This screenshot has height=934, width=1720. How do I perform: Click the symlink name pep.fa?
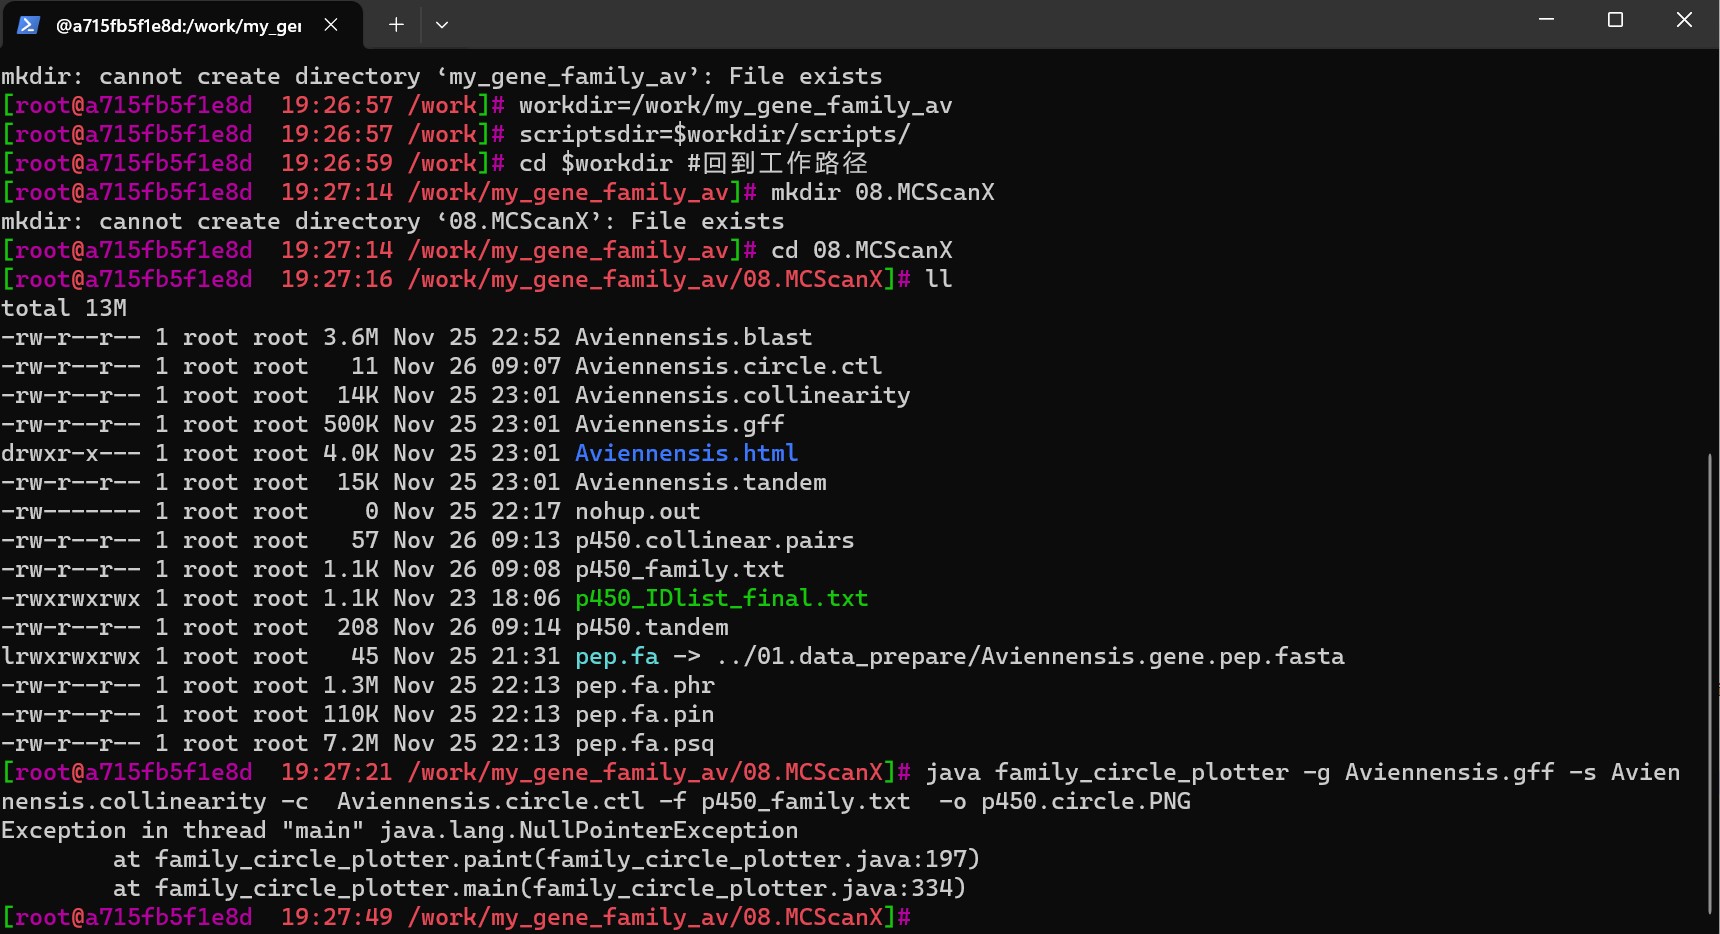[x=616, y=656]
